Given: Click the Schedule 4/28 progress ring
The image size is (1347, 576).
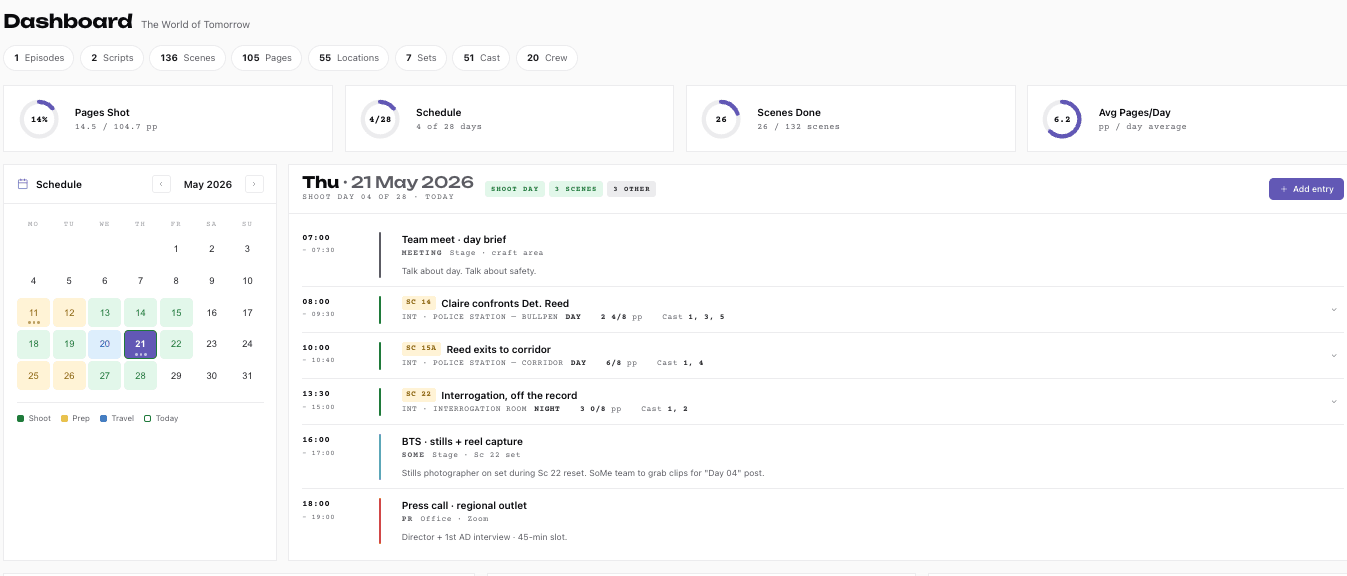Looking at the screenshot, I should (x=380, y=119).
